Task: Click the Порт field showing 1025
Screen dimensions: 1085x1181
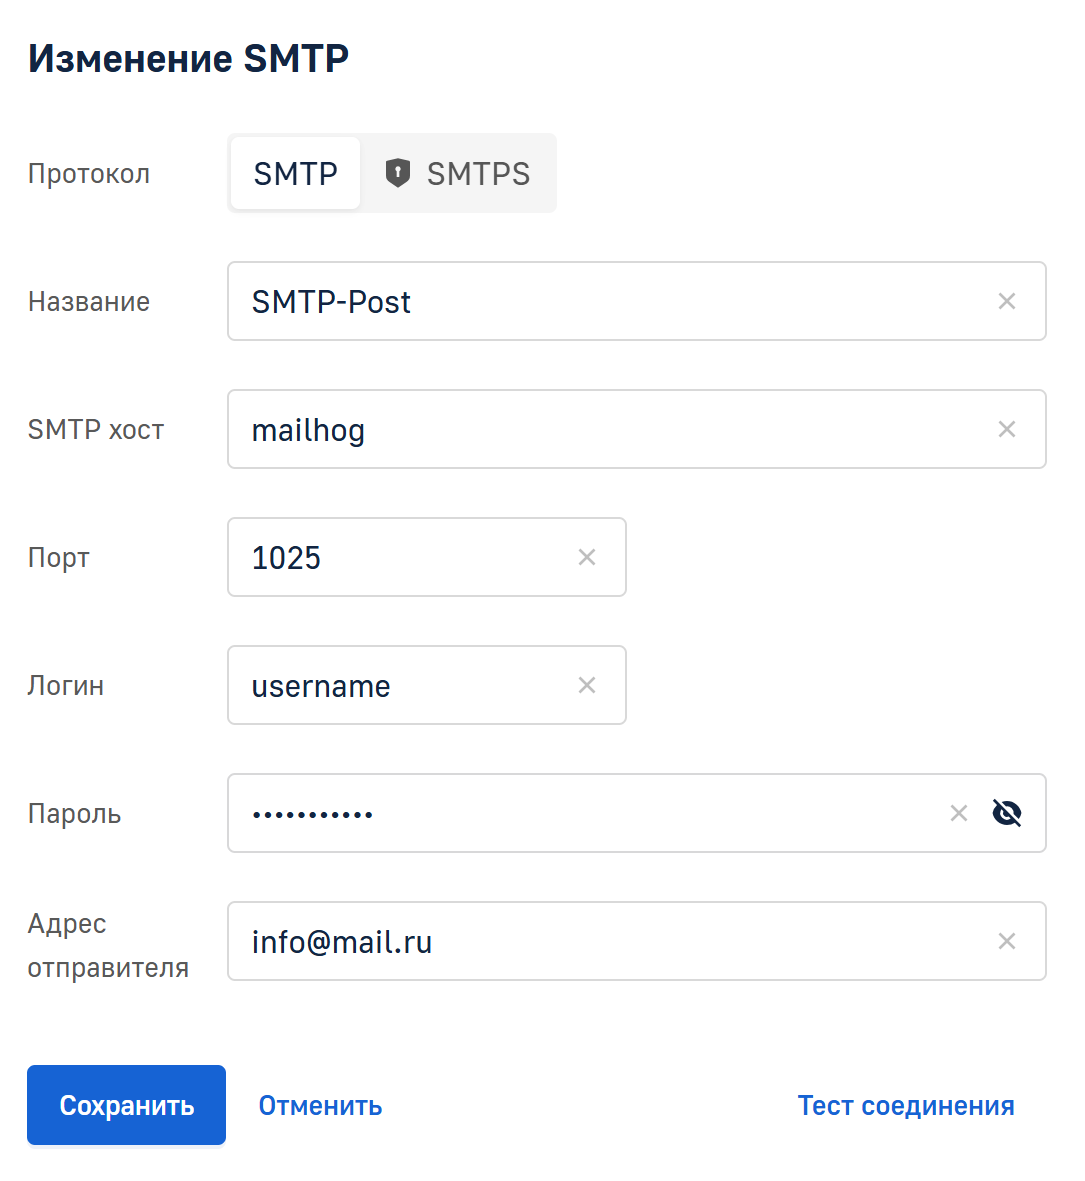Action: [400, 558]
